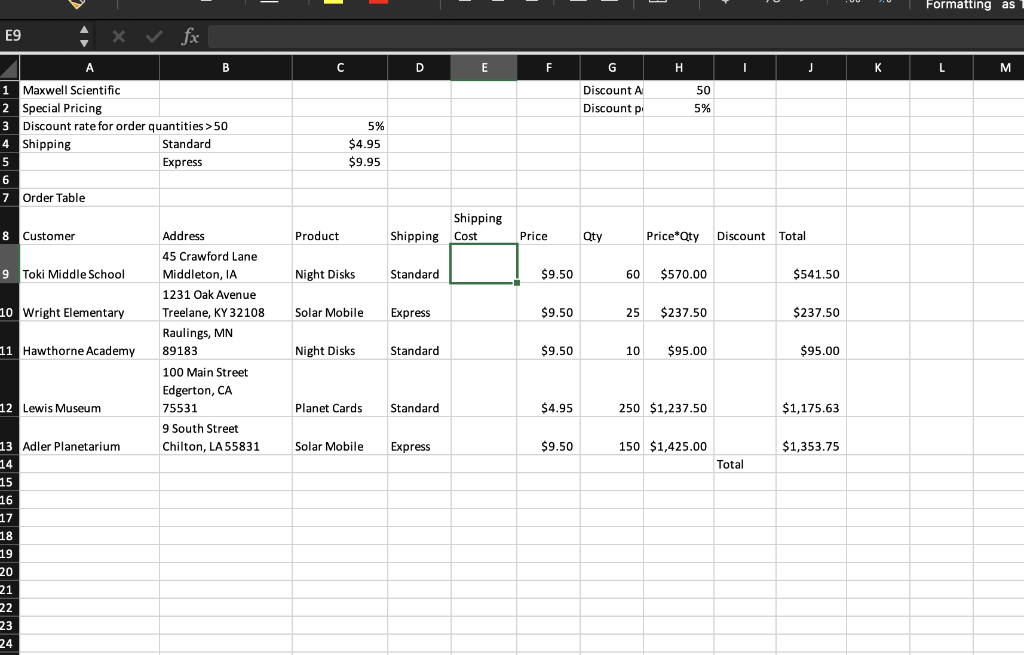Click the 'Customer' header cell

[89, 226]
